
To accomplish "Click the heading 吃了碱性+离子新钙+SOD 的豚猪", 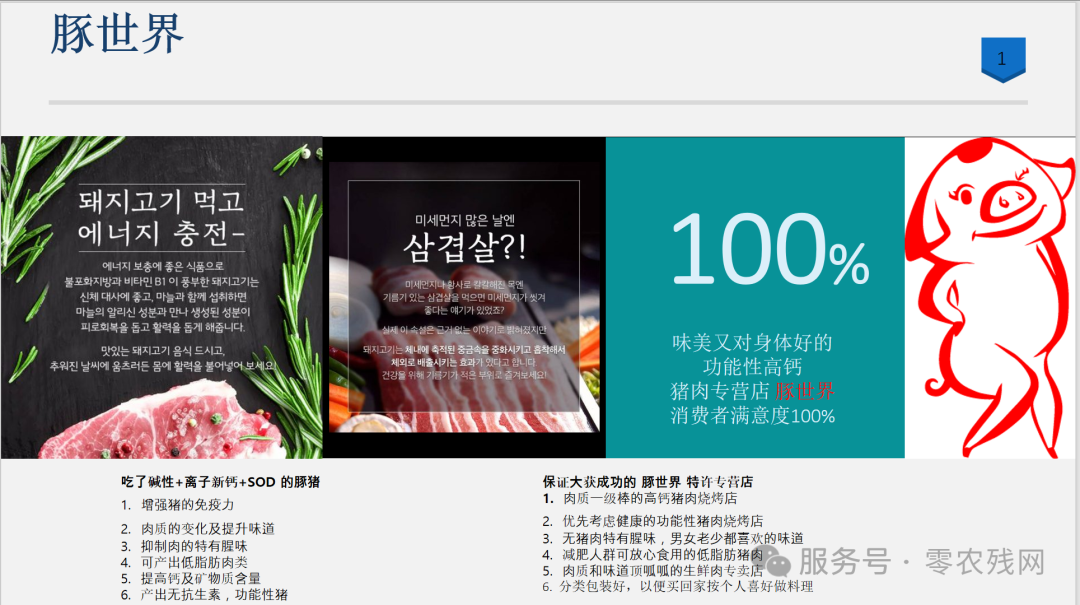I will point(220,482).
